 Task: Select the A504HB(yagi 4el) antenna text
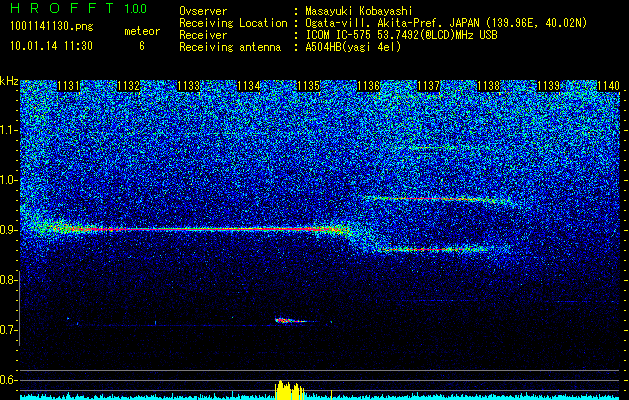pyautogui.click(x=353, y=47)
